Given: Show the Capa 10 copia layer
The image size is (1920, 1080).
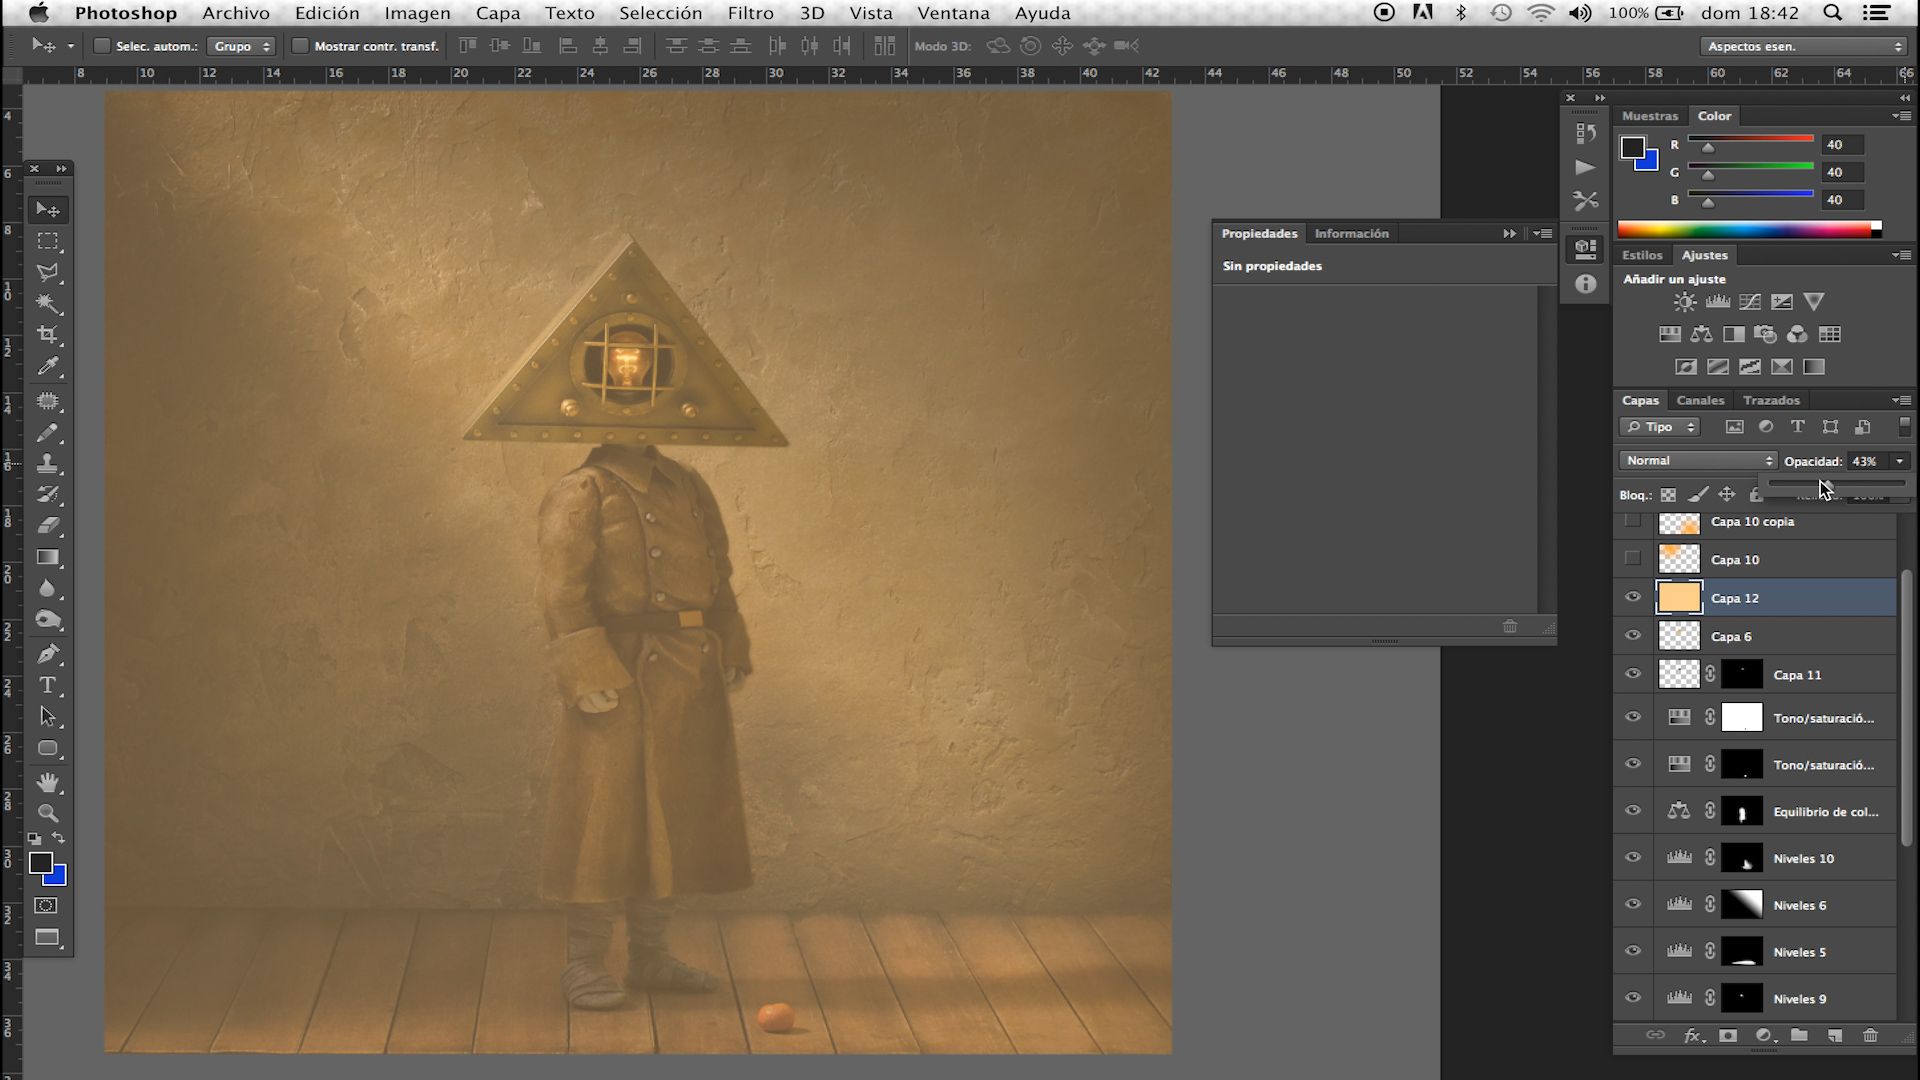Looking at the screenshot, I should point(1633,521).
